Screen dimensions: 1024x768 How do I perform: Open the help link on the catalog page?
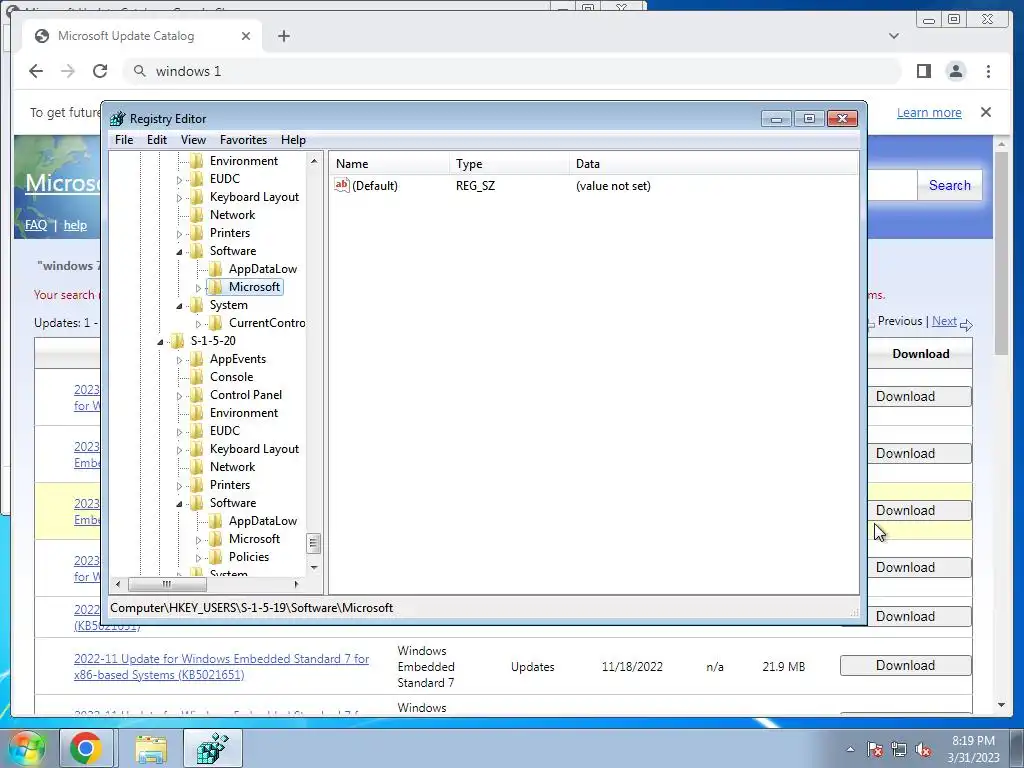(x=75, y=225)
